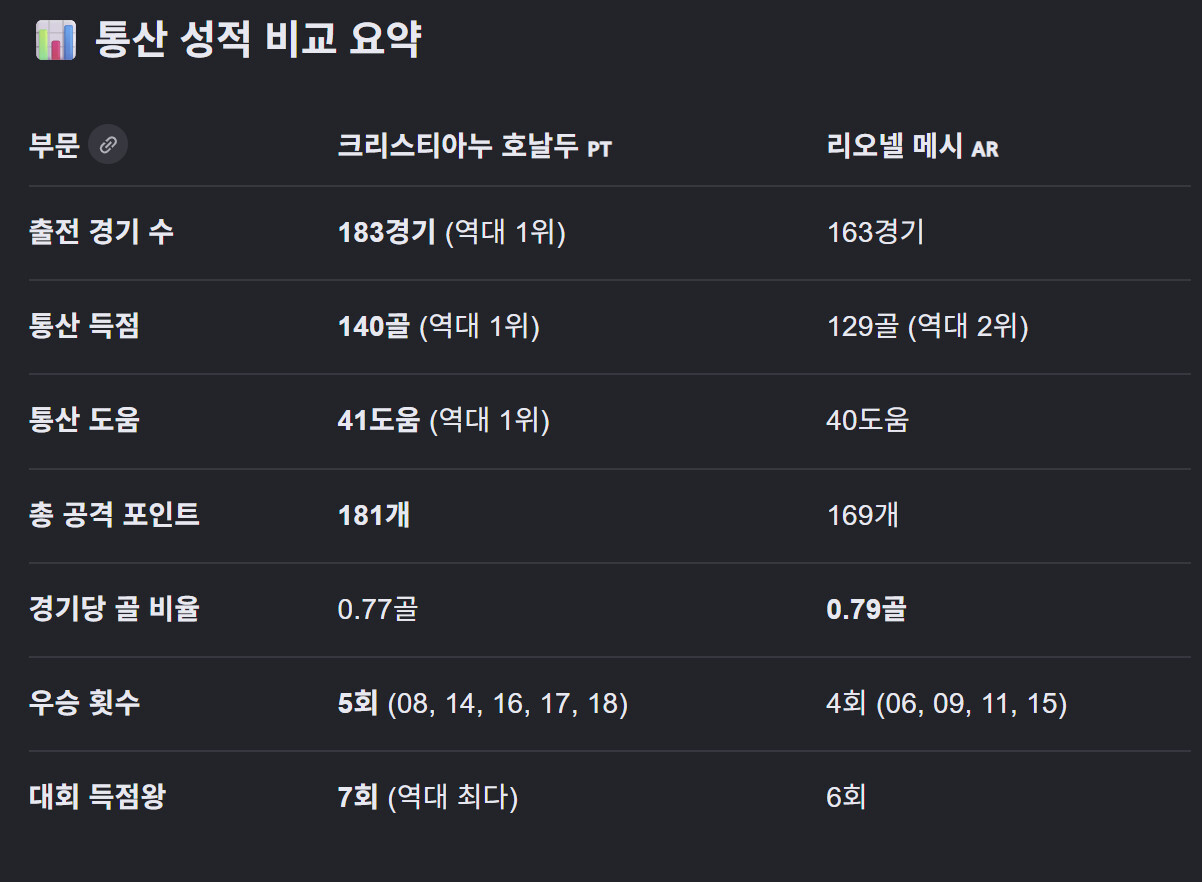Screen dimensions: 1202x882
Task: Click the link icon beside 부문 header
Action: 108,145
